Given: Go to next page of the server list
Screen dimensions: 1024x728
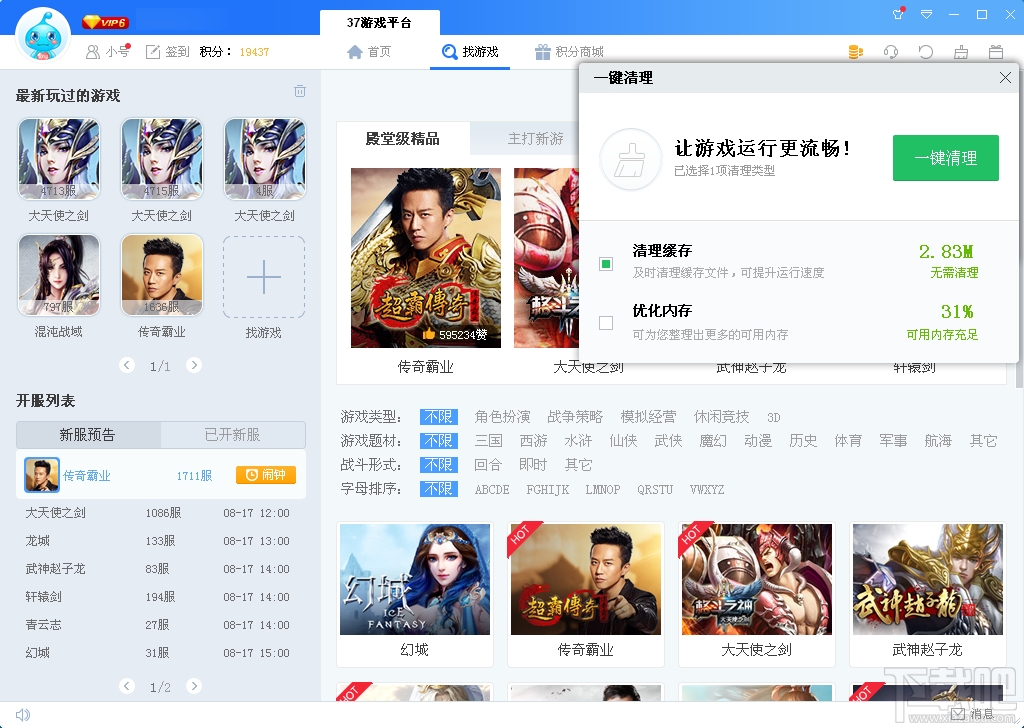Looking at the screenshot, I should coord(194,686).
